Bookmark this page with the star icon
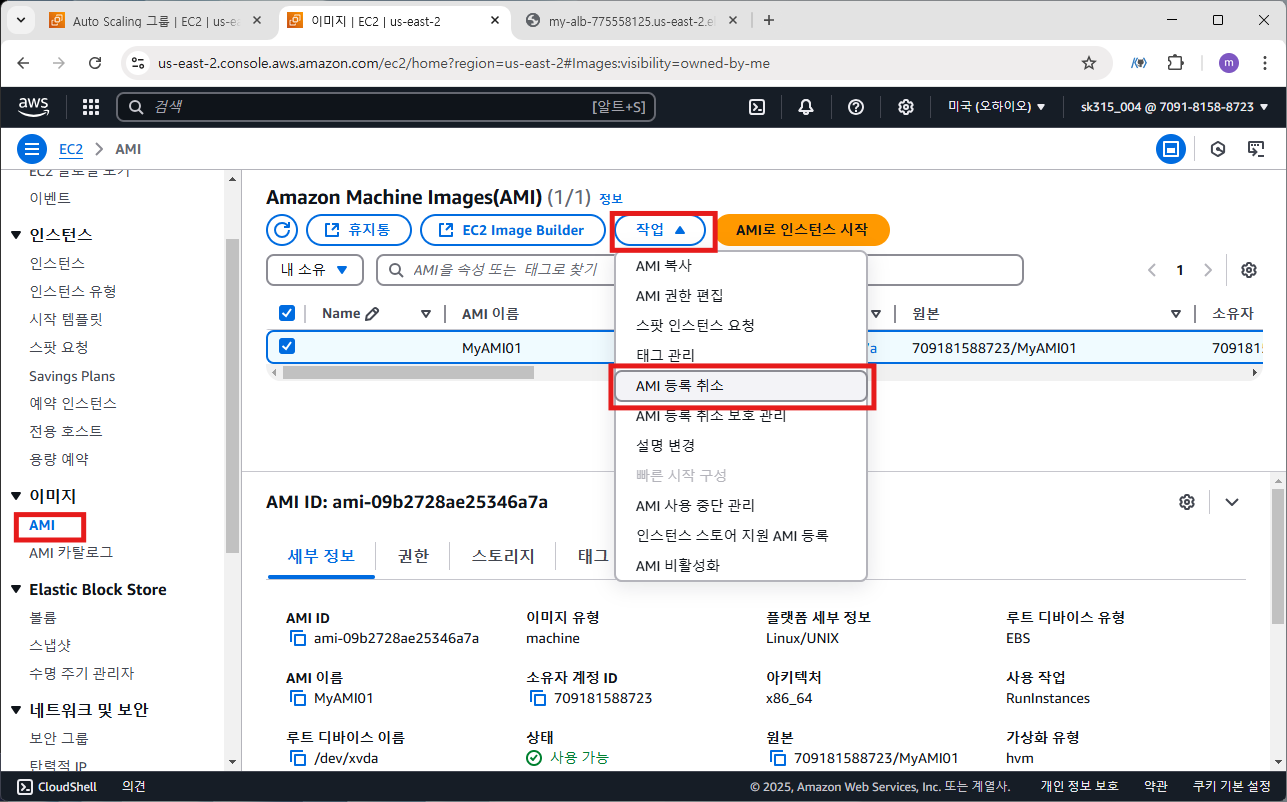Screen dimensions: 1287x802 click(x=1089, y=63)
